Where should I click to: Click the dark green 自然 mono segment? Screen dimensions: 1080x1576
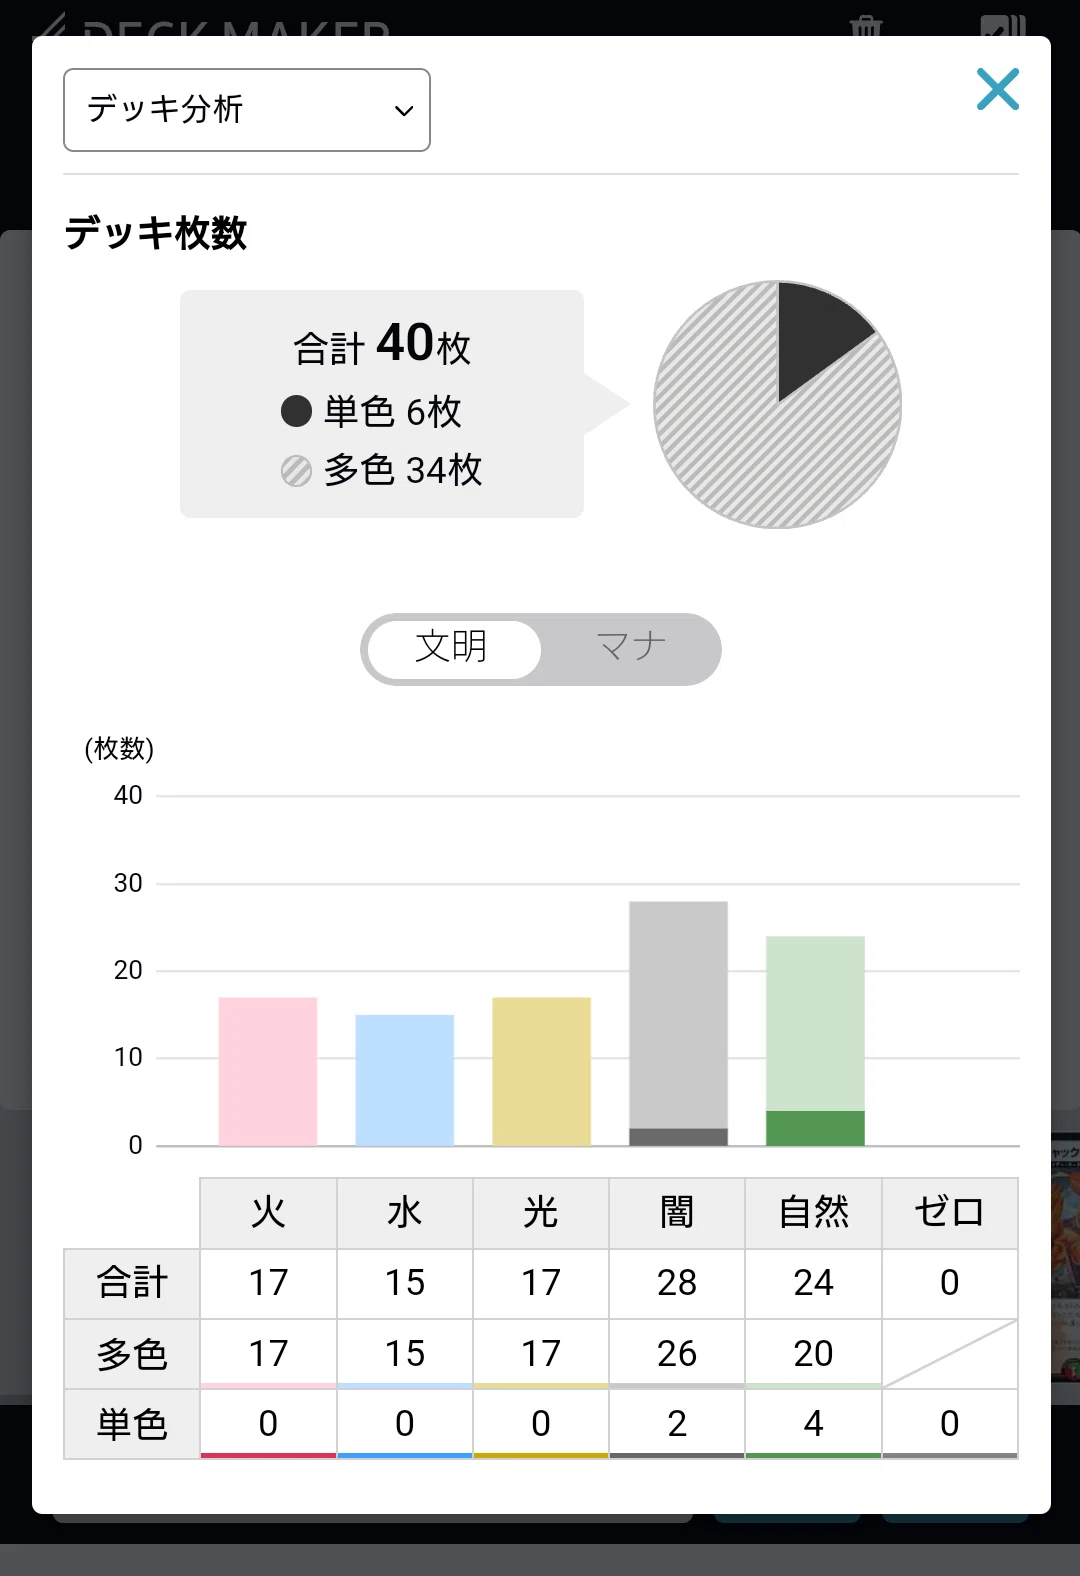[x=815, y=1128]
